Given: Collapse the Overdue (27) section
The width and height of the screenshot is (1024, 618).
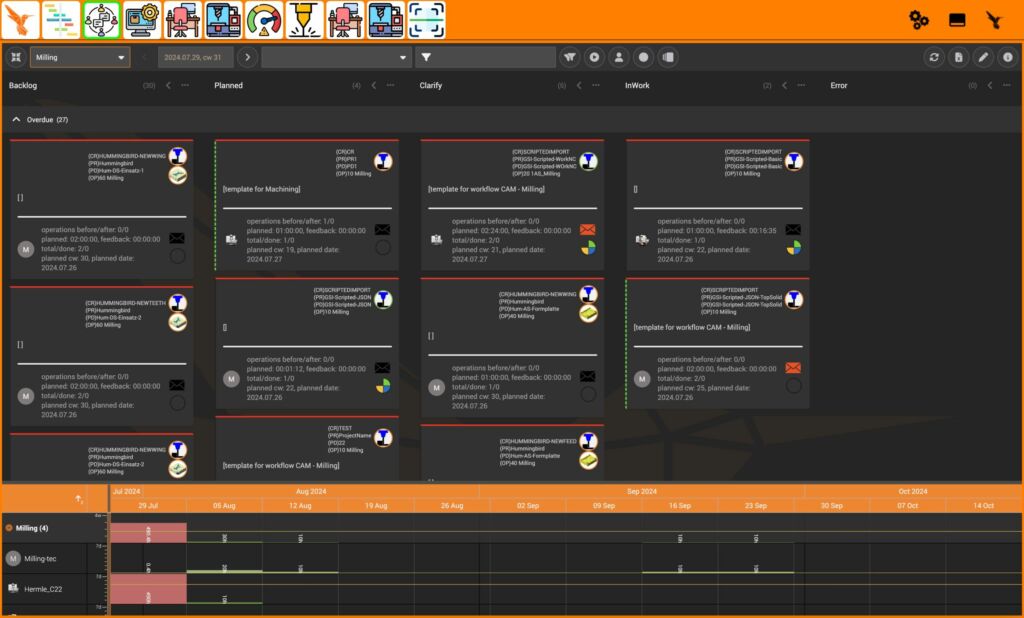Looking at the screenshot, I should coord(16,119).
